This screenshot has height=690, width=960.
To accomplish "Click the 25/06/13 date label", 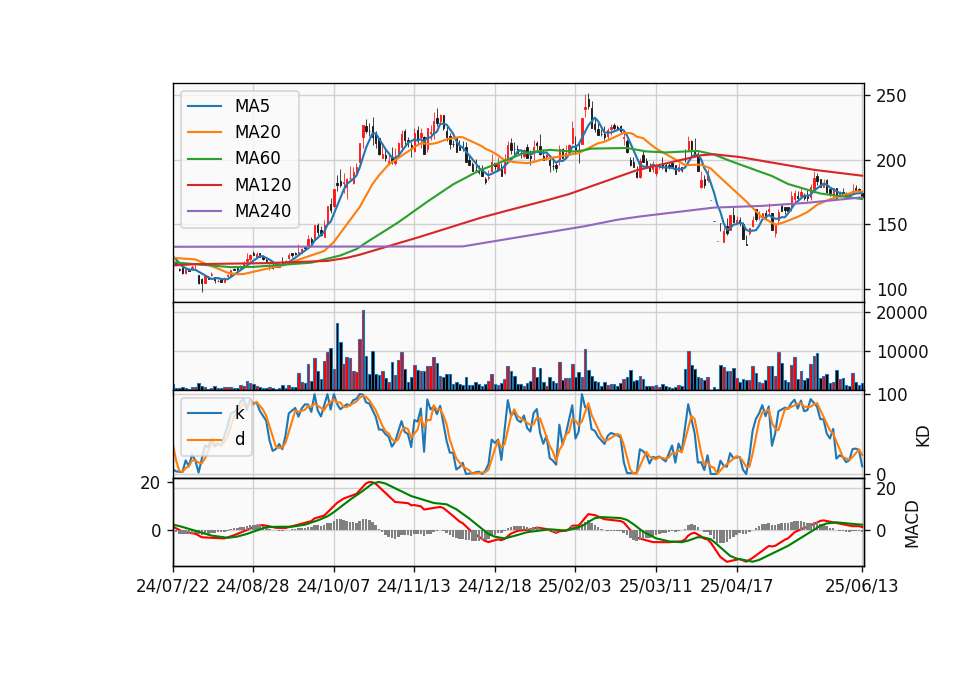I will click(862, 586).
